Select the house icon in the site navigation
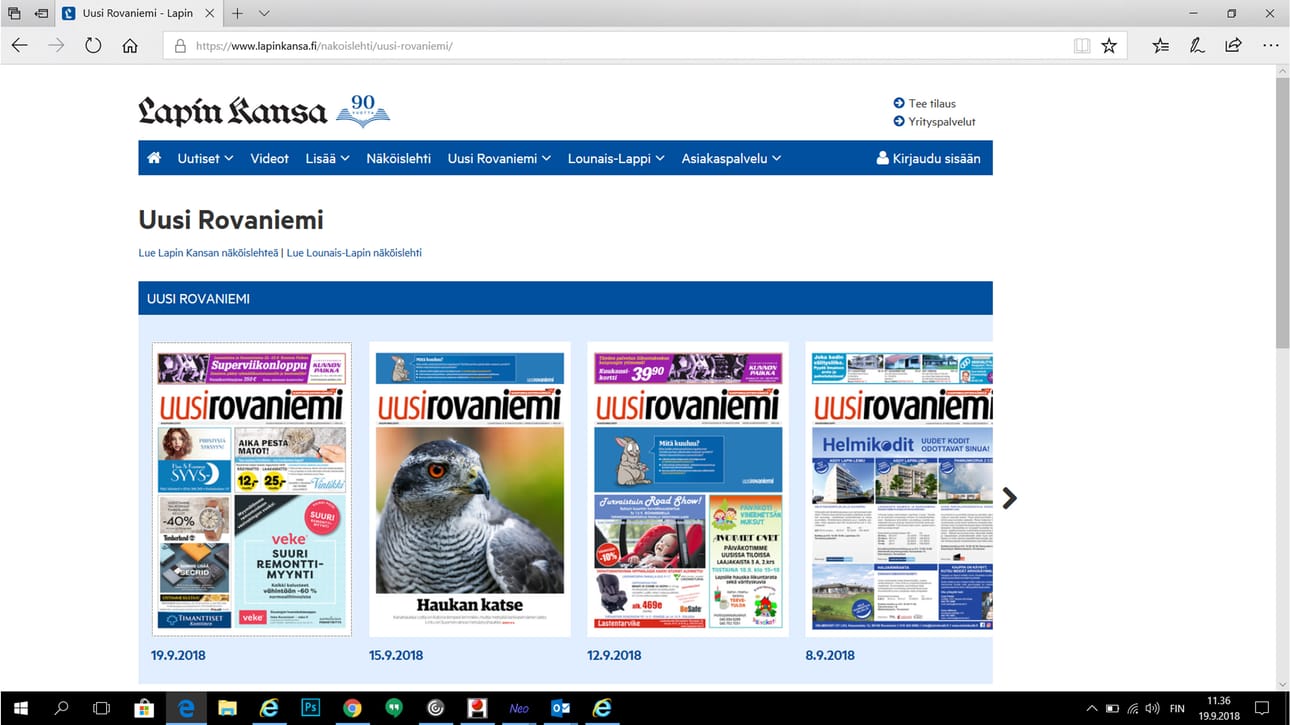This screenshot has height=725, width=1290. (154, 157)
